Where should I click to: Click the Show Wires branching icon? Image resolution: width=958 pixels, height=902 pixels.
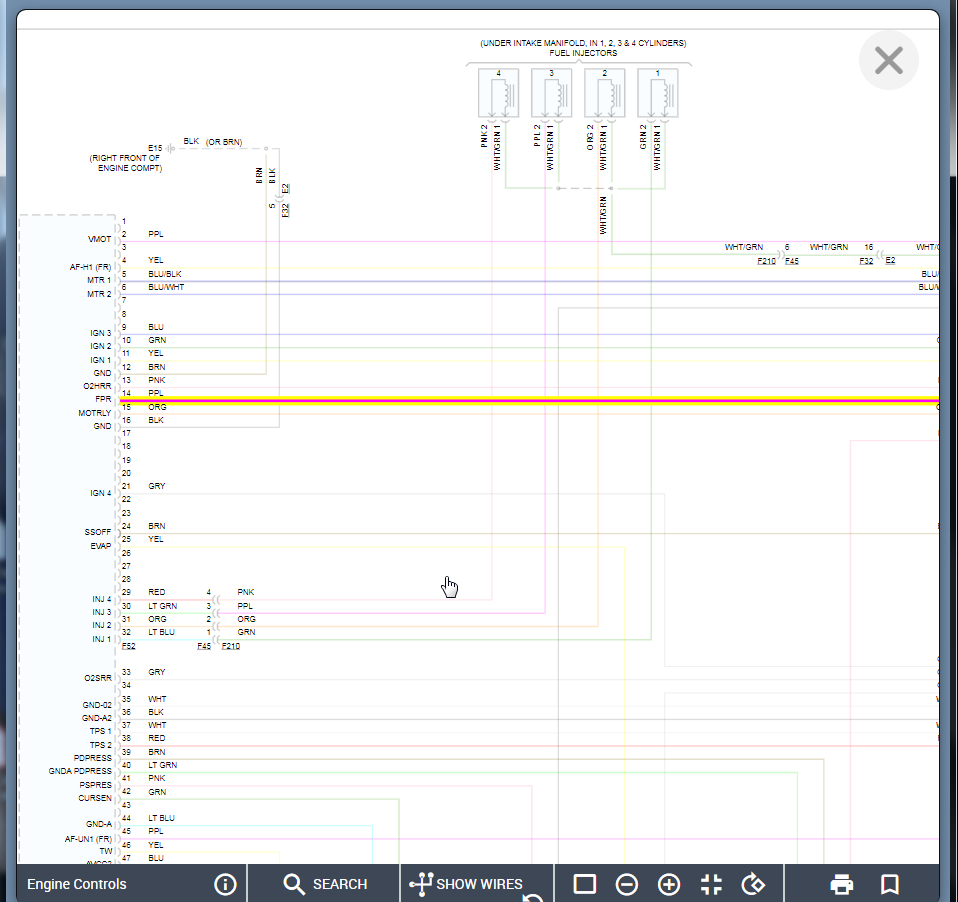[x=422, y=884]
